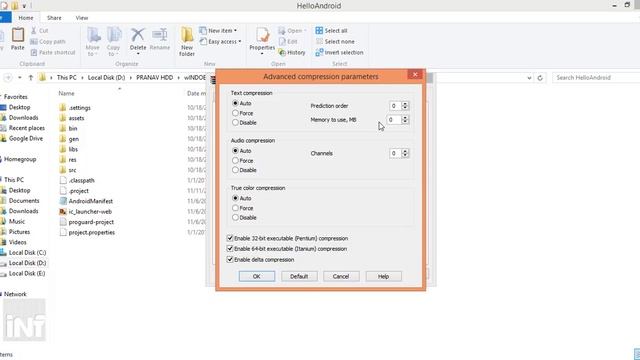Screen dimensions: 640x360
Task: Click PRANAV HDD in the breadcrumb path
Action: [x=154, y=78]
